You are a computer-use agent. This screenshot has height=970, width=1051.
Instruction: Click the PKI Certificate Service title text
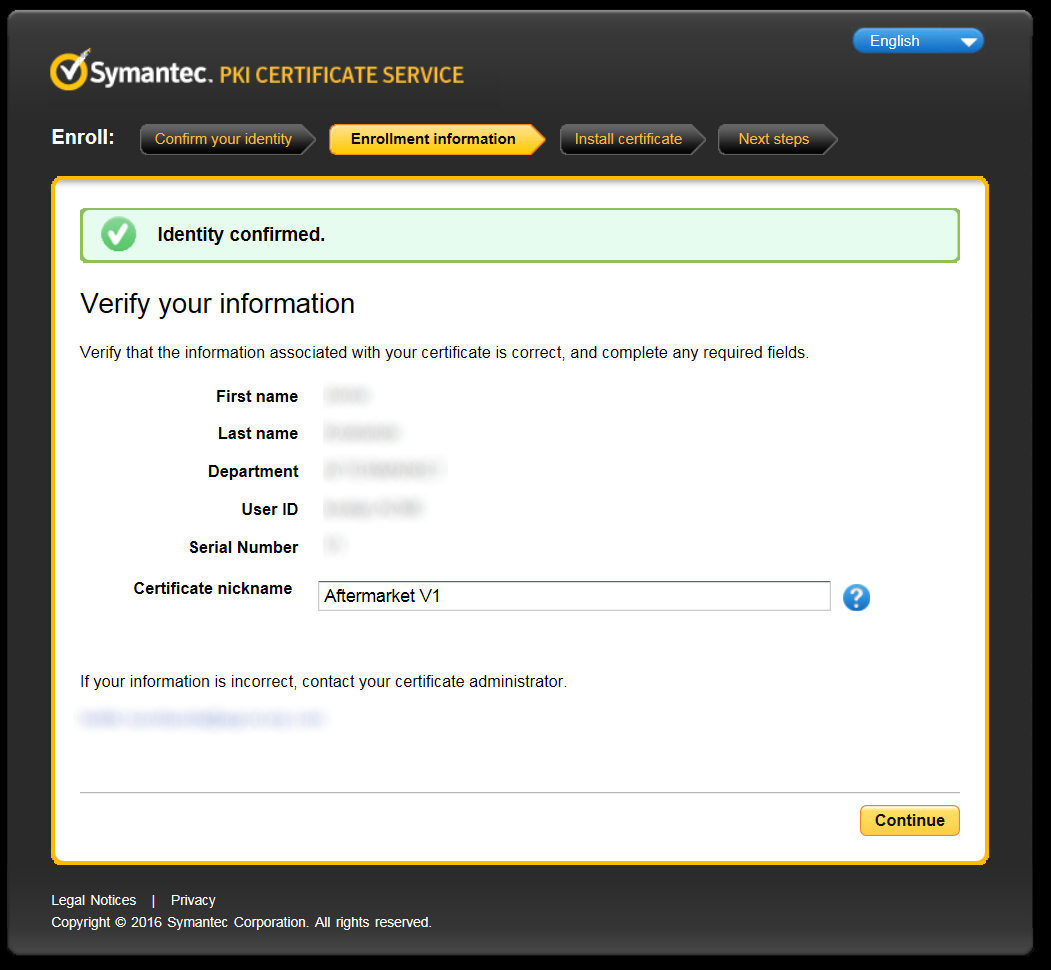point(341,75)
